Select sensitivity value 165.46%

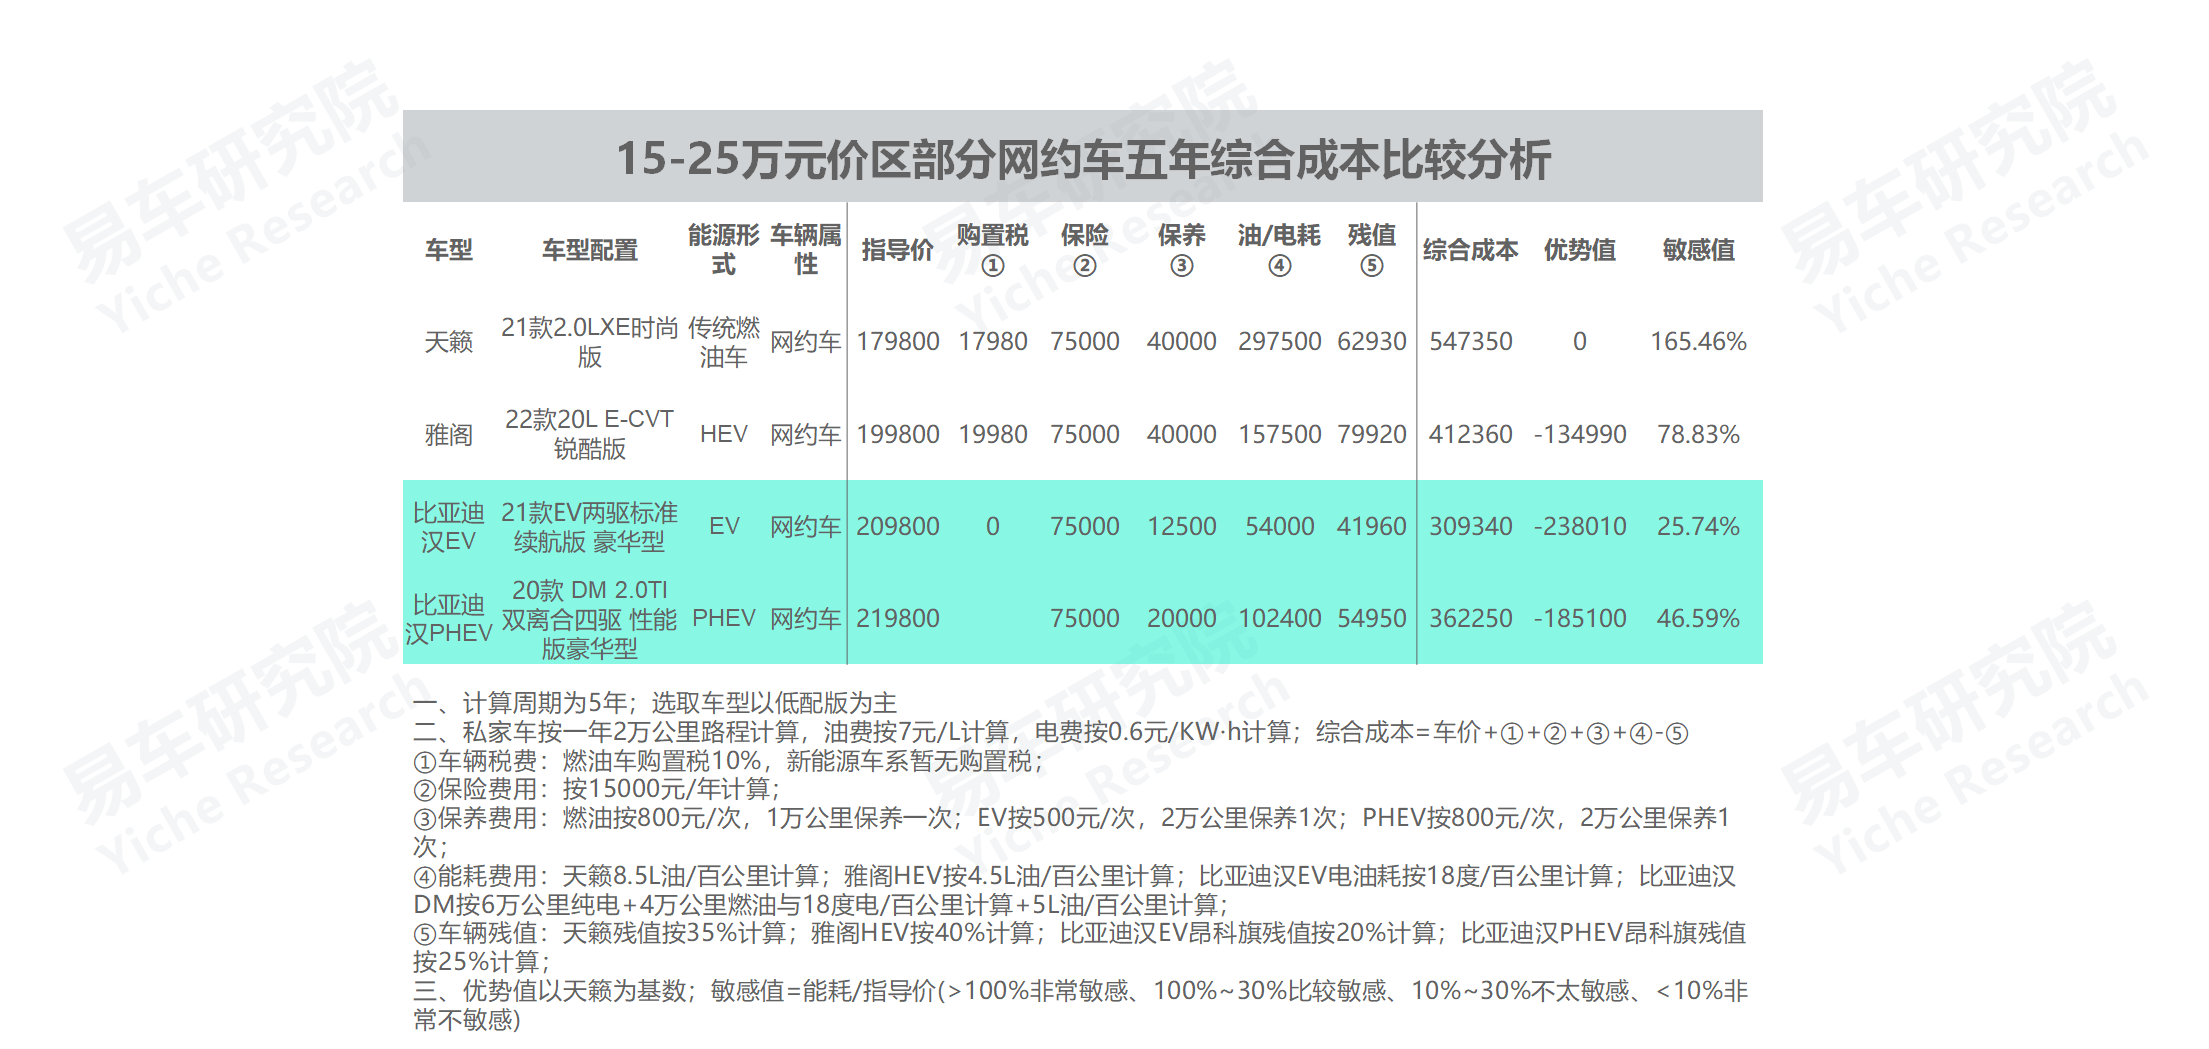tap(1698, 342)
